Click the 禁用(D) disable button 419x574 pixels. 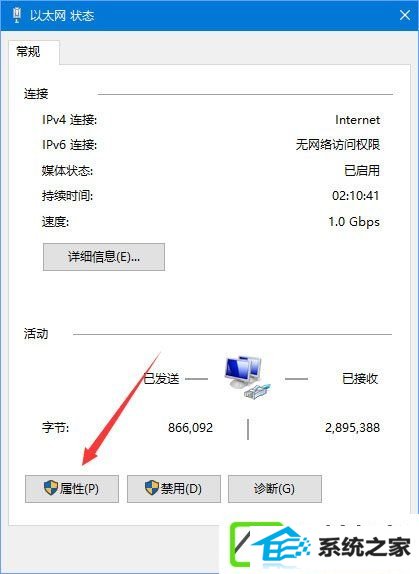(174, 489)
